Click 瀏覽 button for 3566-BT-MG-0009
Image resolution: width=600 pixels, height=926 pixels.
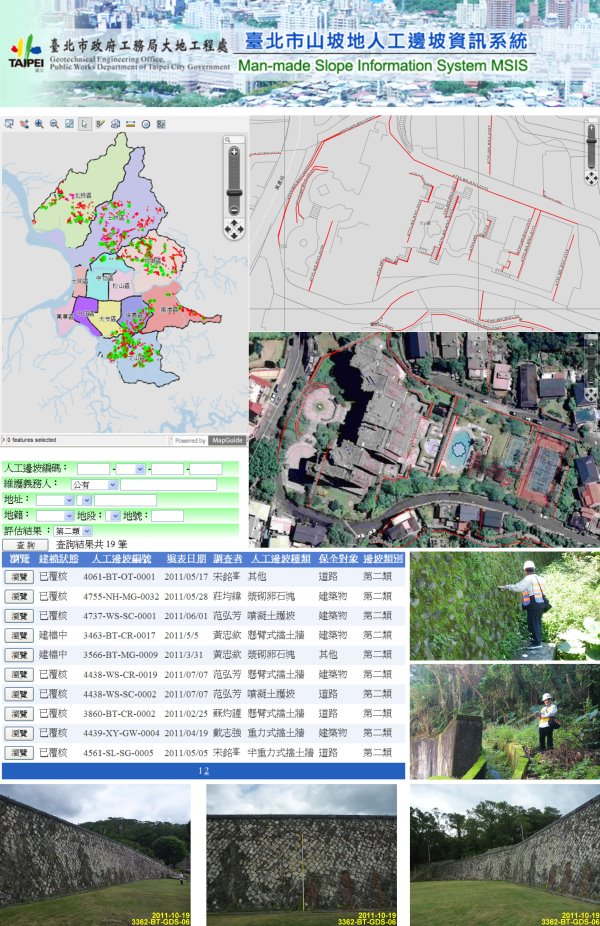[19, 655]
